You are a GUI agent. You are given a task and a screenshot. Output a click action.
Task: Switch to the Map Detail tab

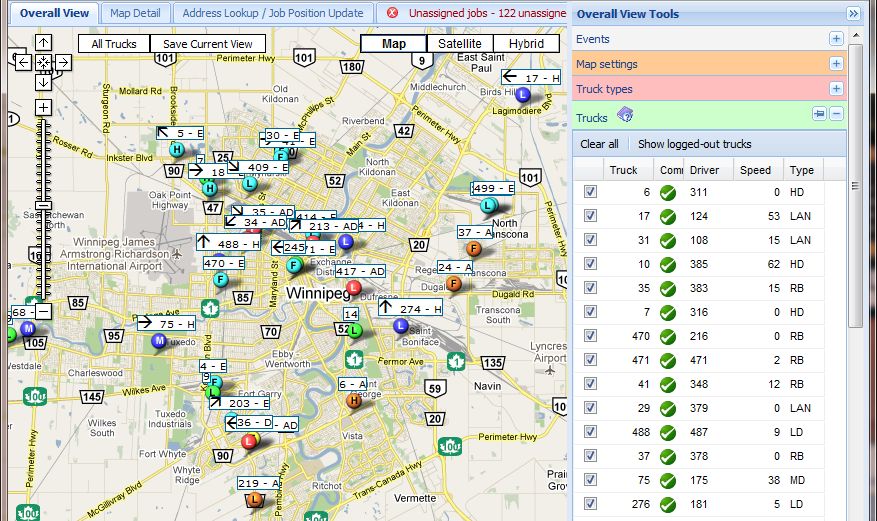135,14
